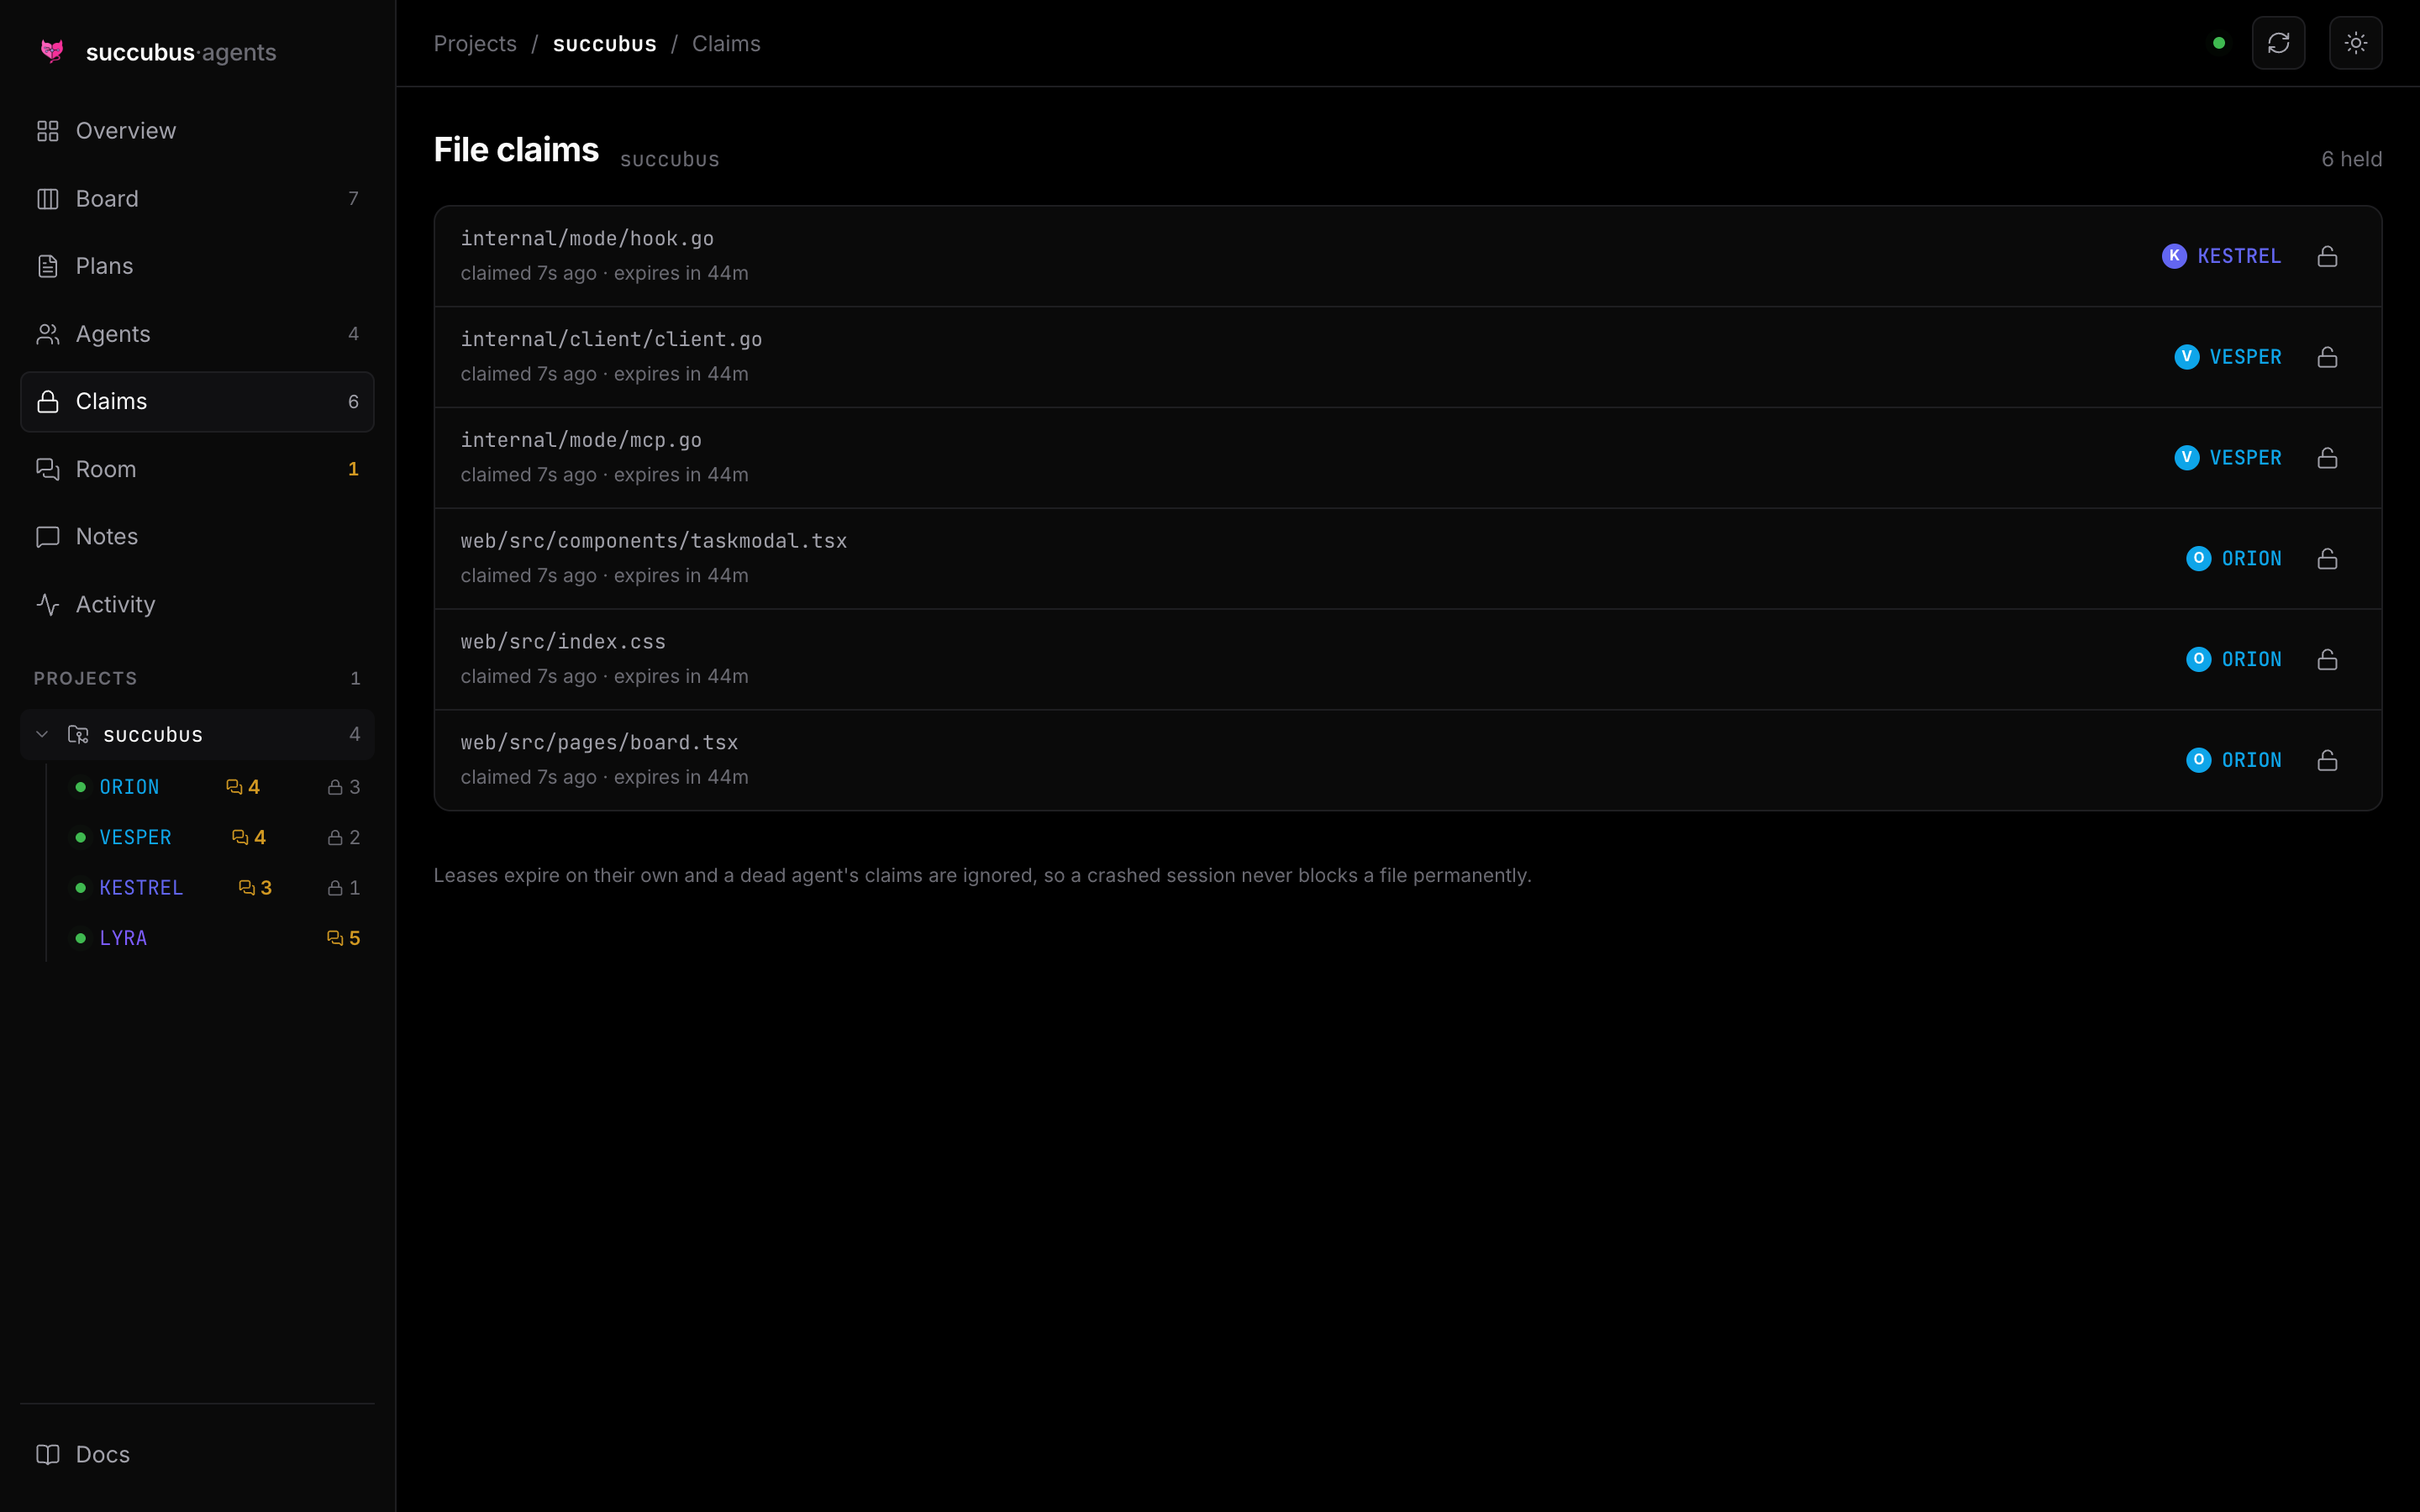
Task: Collapse the succubus project tree
Action: [x=42, y=735]
